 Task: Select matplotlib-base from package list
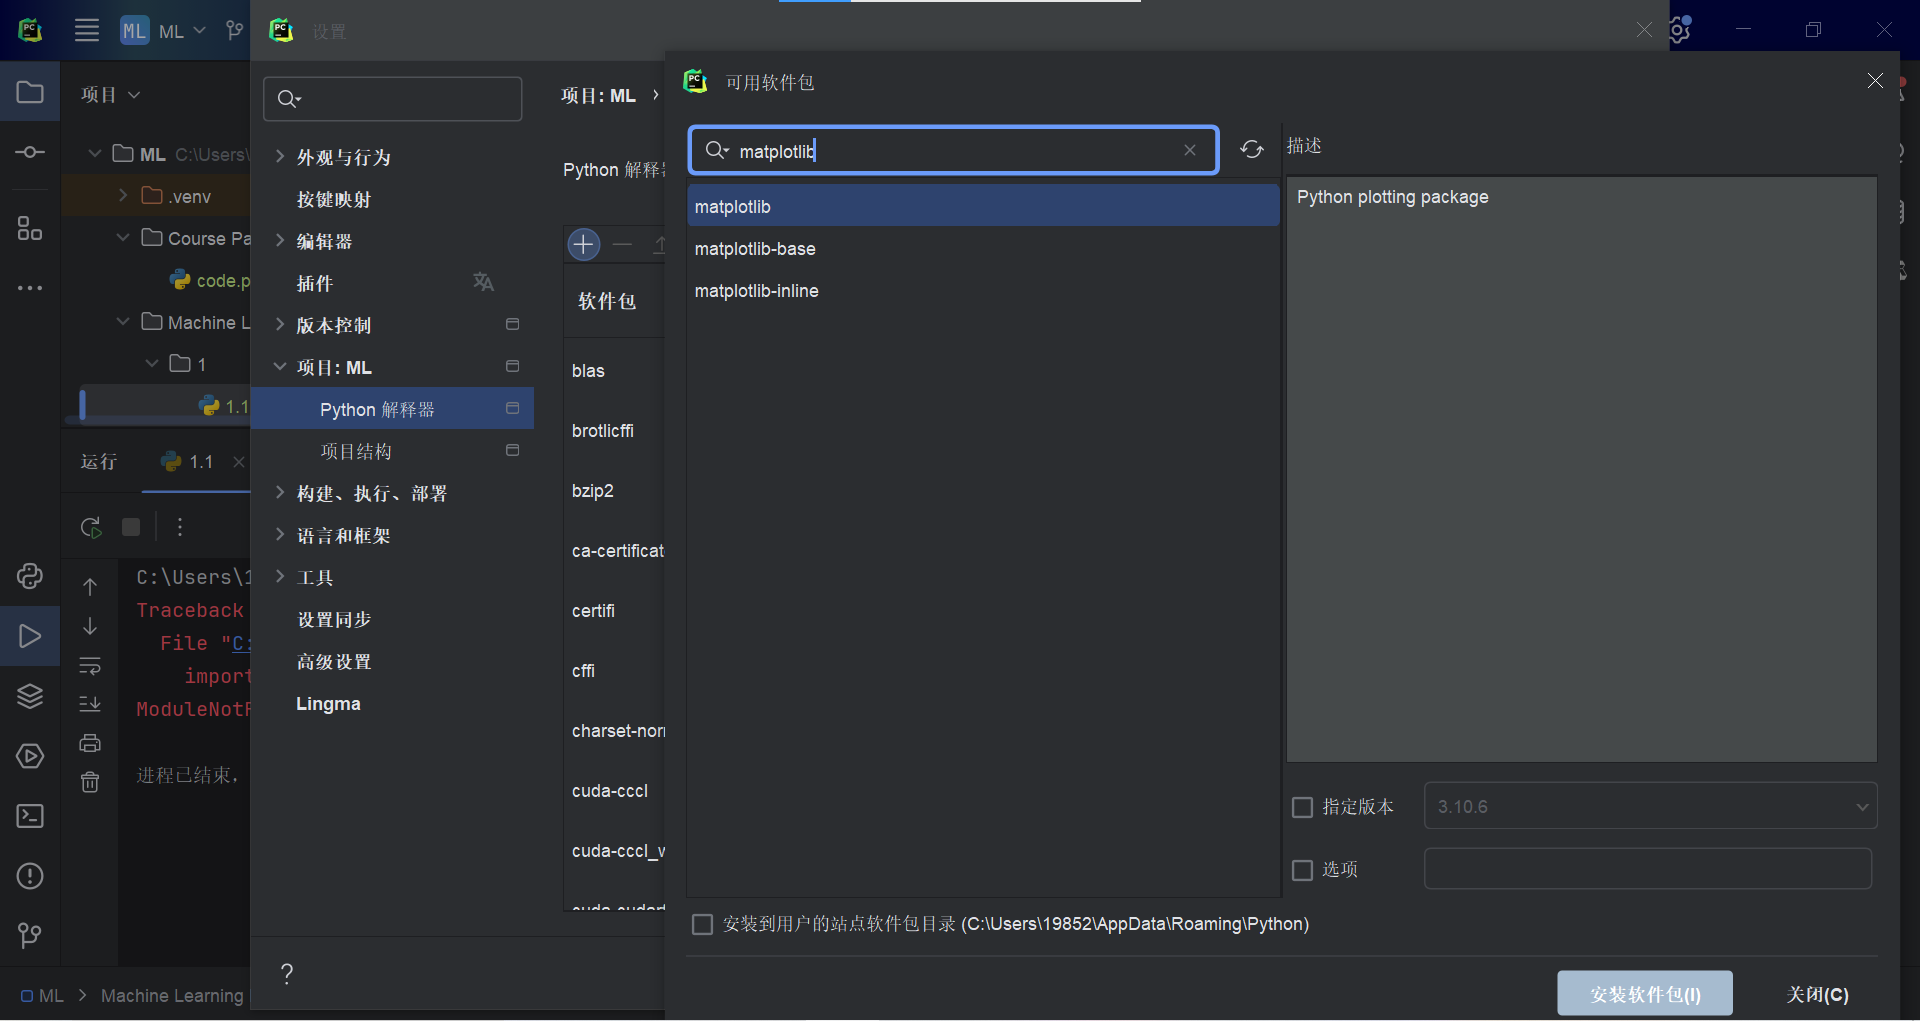click(x=755, y=249)
